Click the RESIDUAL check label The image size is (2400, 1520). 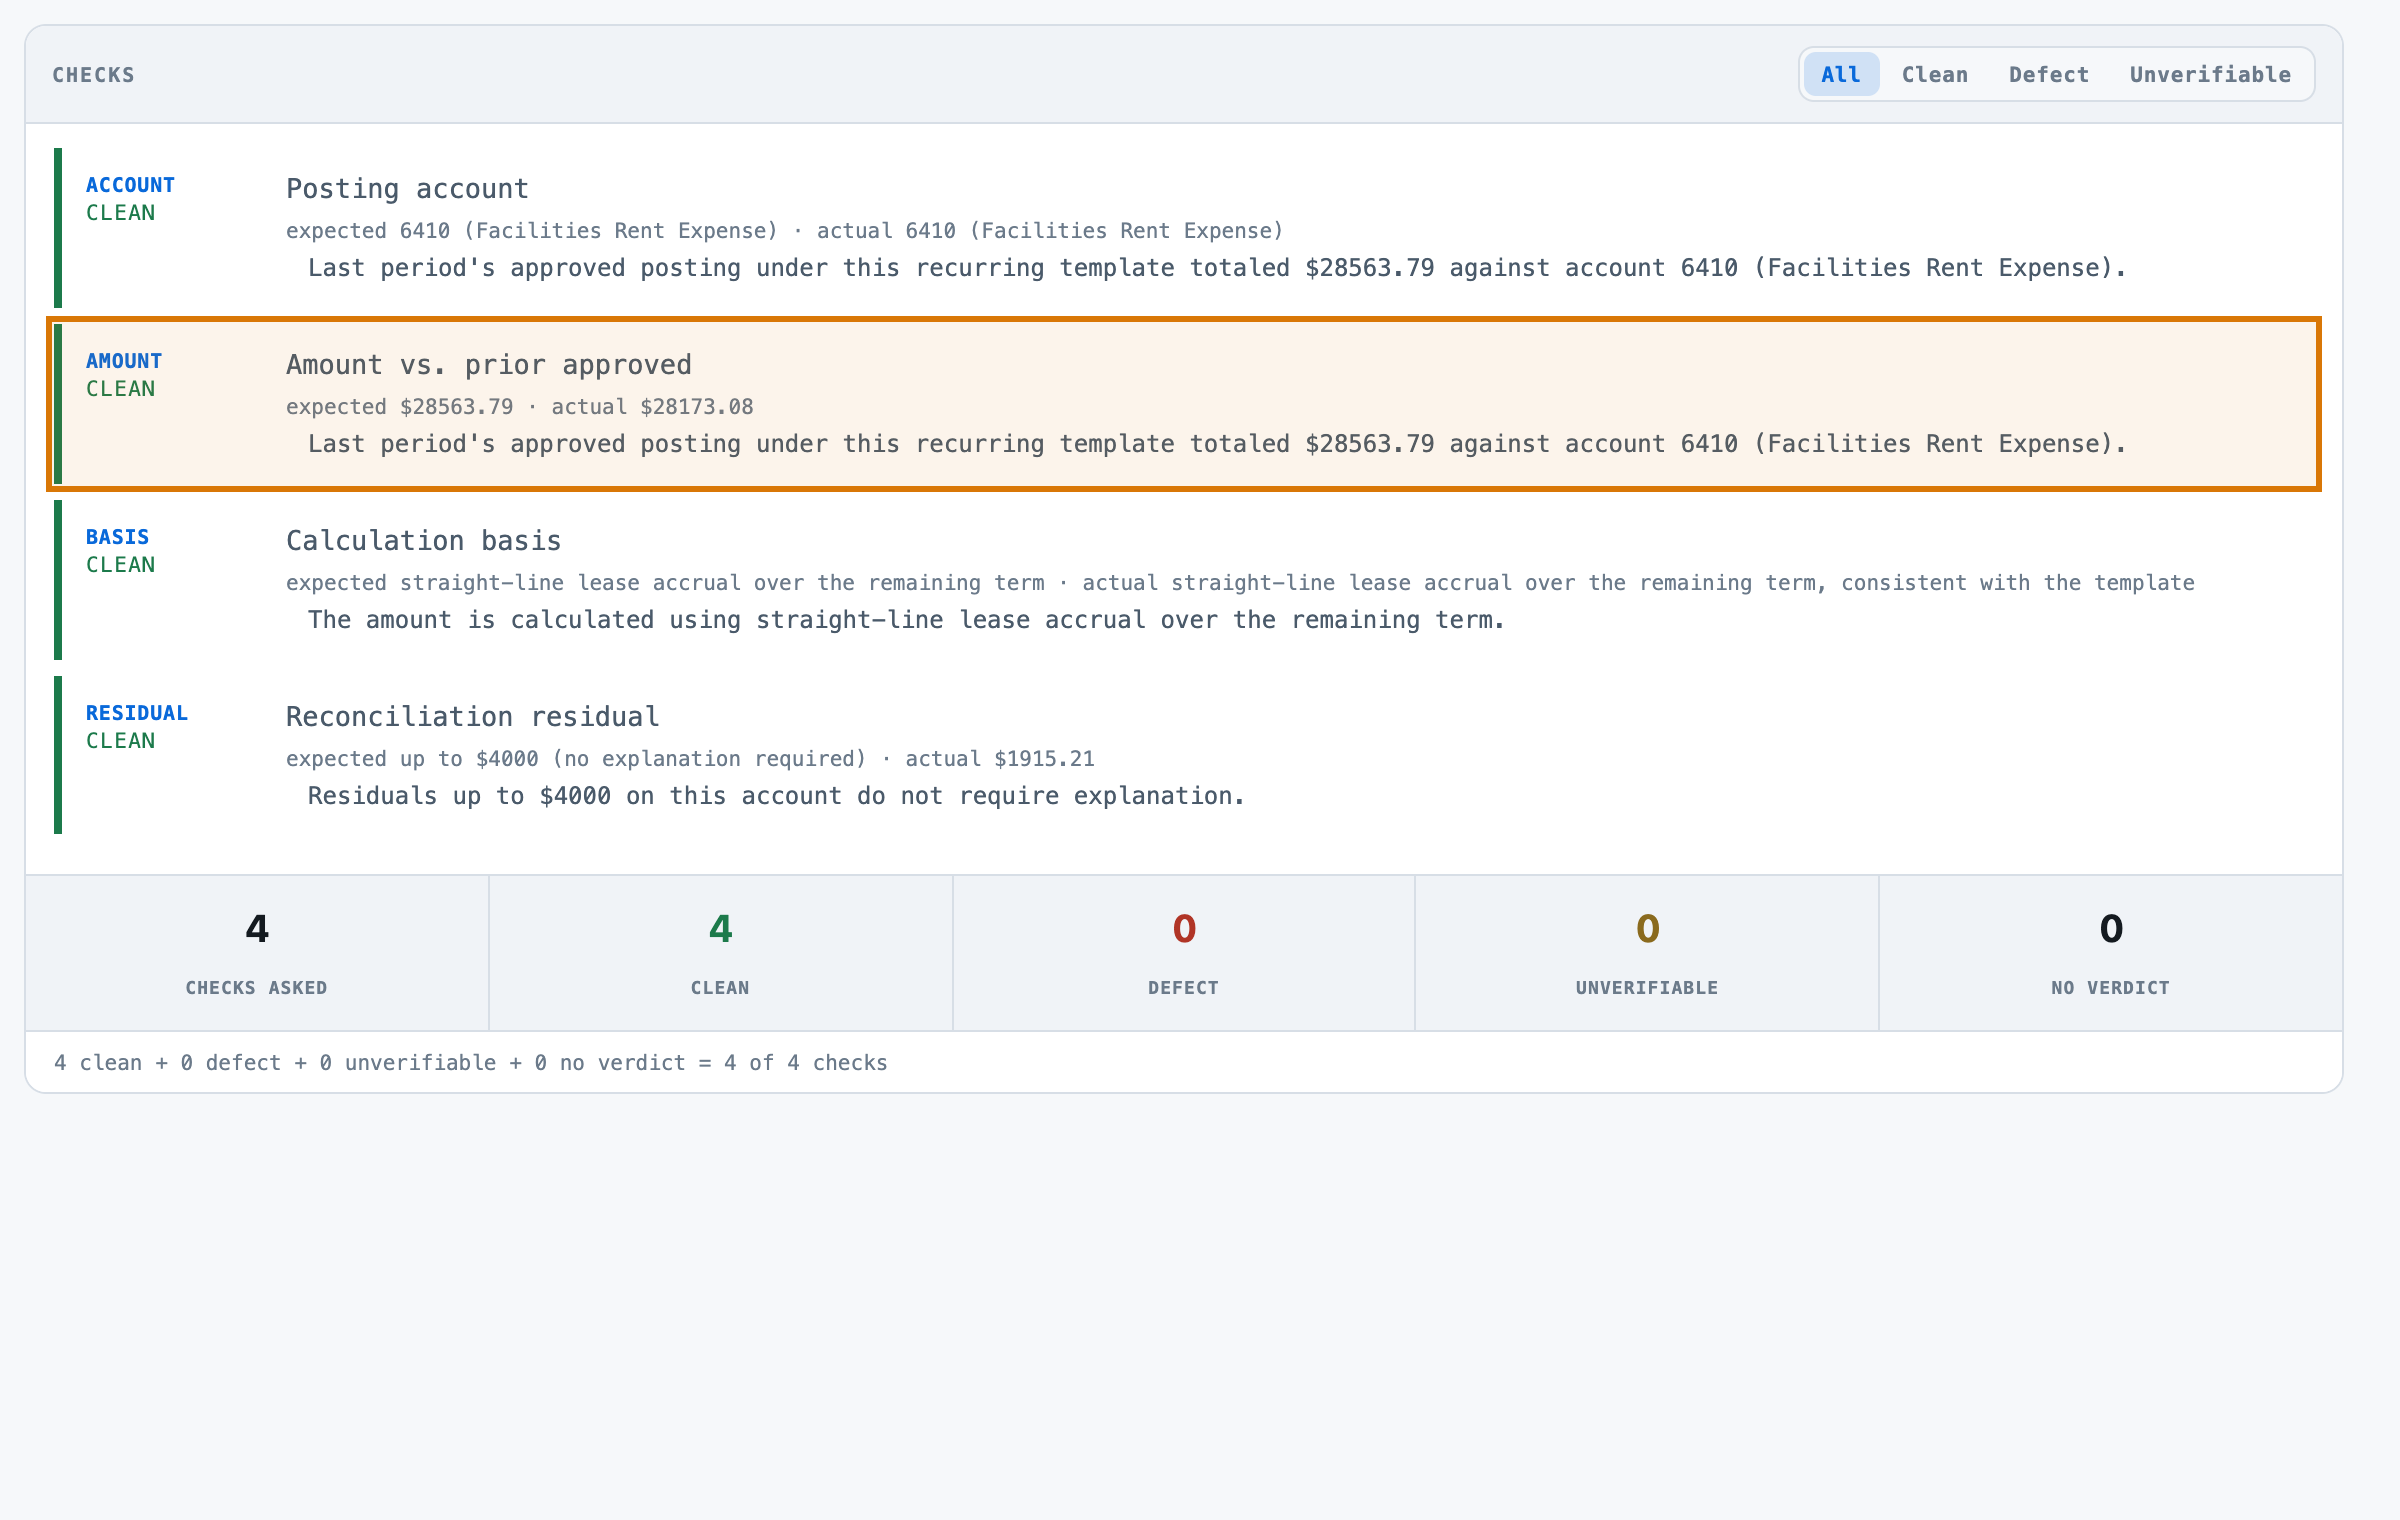[x=137, y=713]
